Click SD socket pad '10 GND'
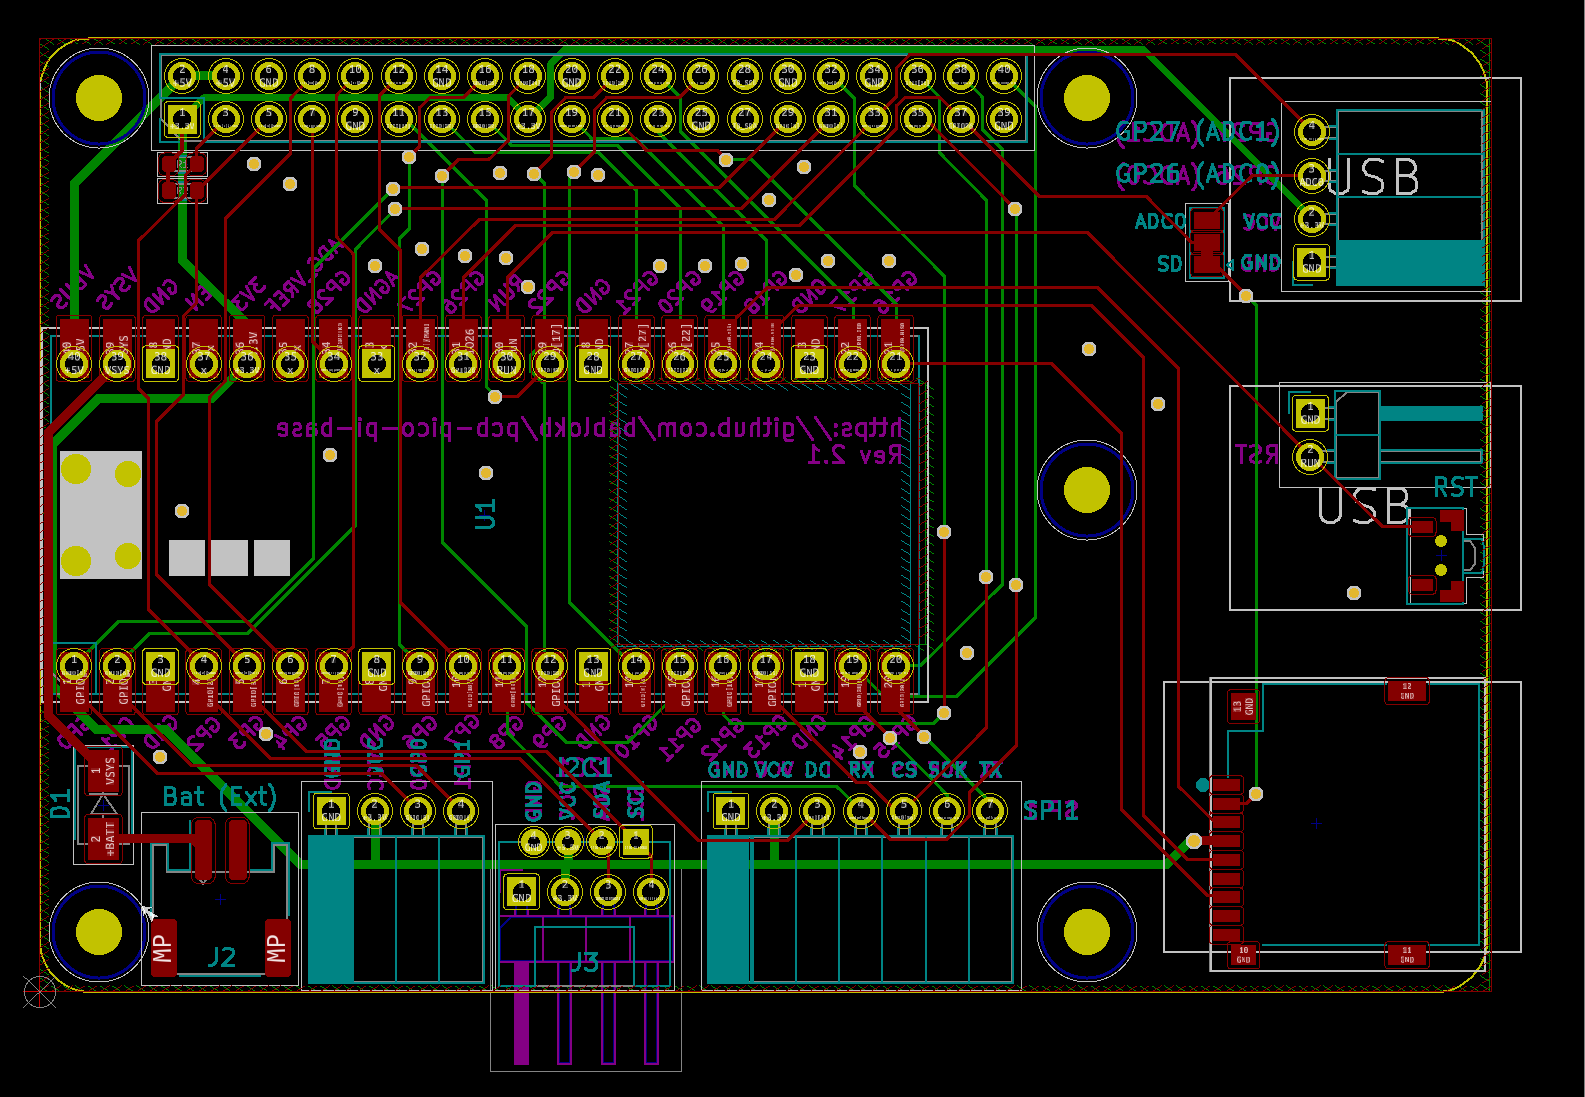The image size is (1585, 1097). (1243, 955)
